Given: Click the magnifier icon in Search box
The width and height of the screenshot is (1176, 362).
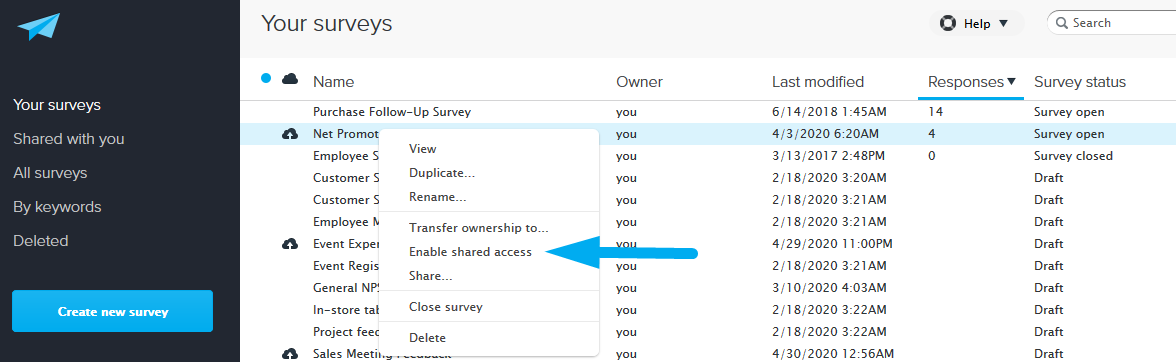Looking at the screenshot, I should point(1061,23).
